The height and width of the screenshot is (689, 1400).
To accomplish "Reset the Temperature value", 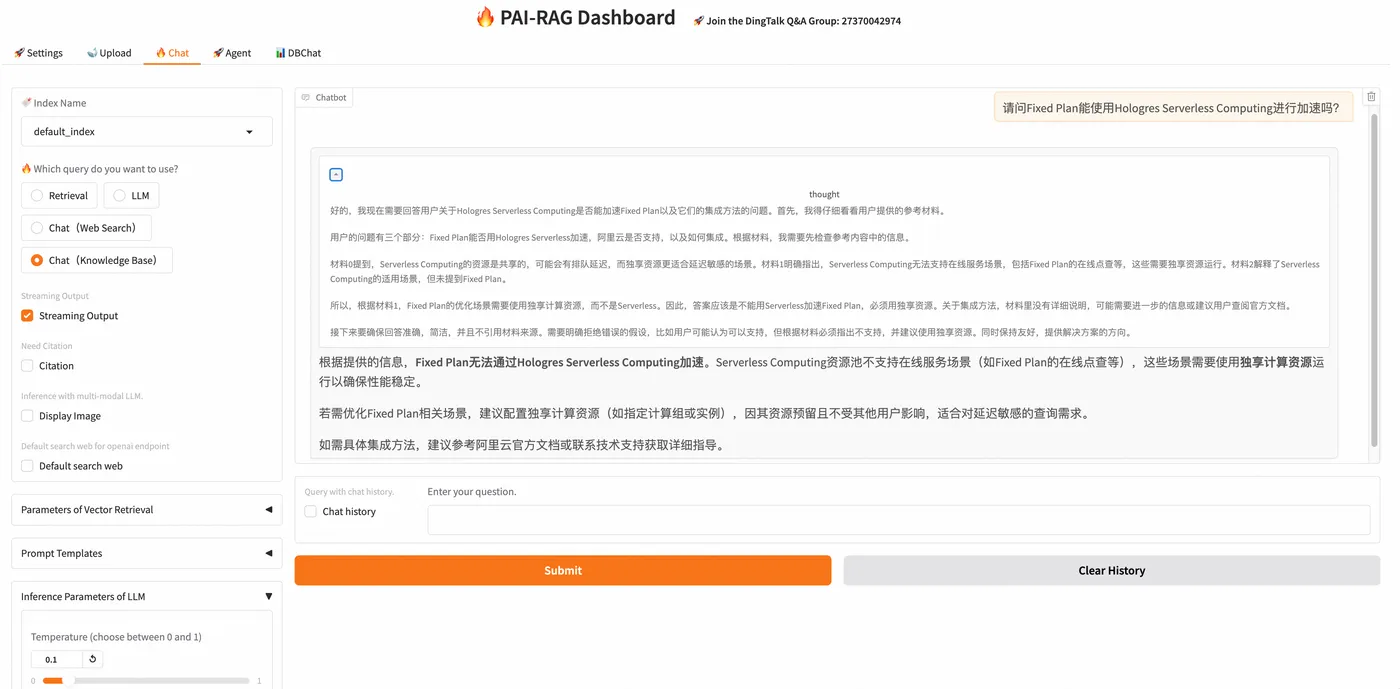I will 93,659.
